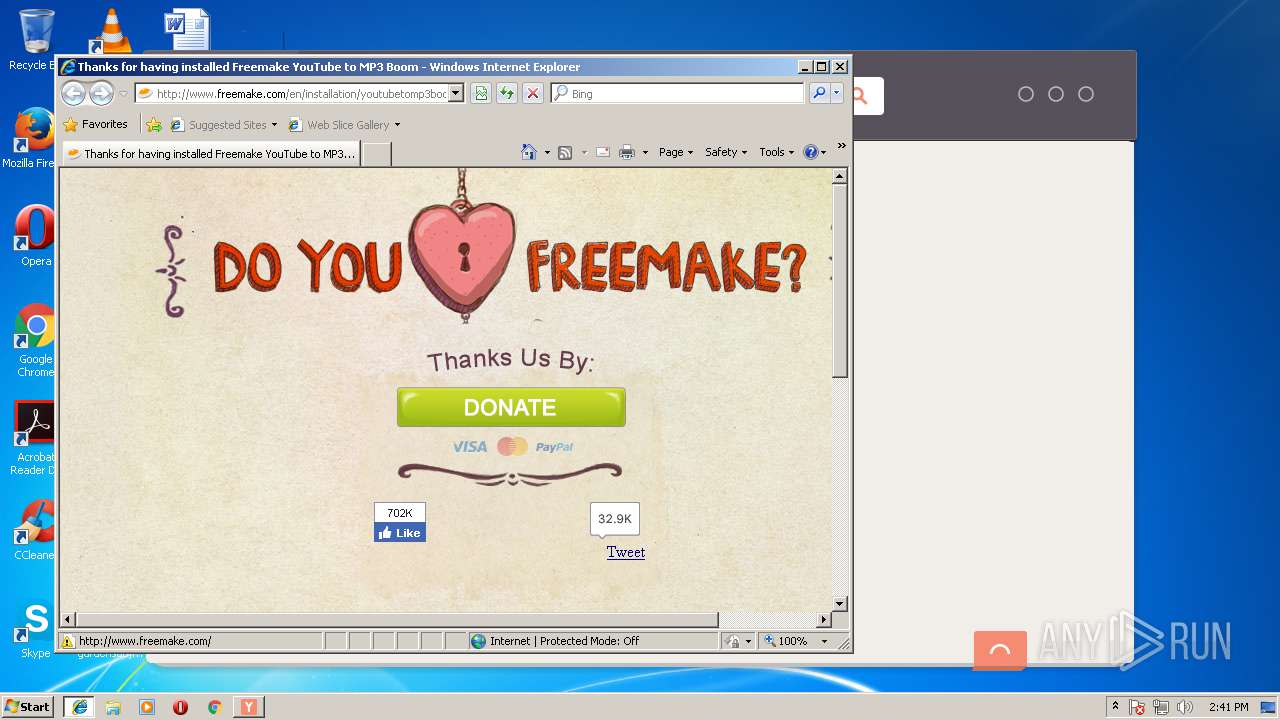
Task: Expand the command bar overflow chevron
Action: click(x=842, y=146)
